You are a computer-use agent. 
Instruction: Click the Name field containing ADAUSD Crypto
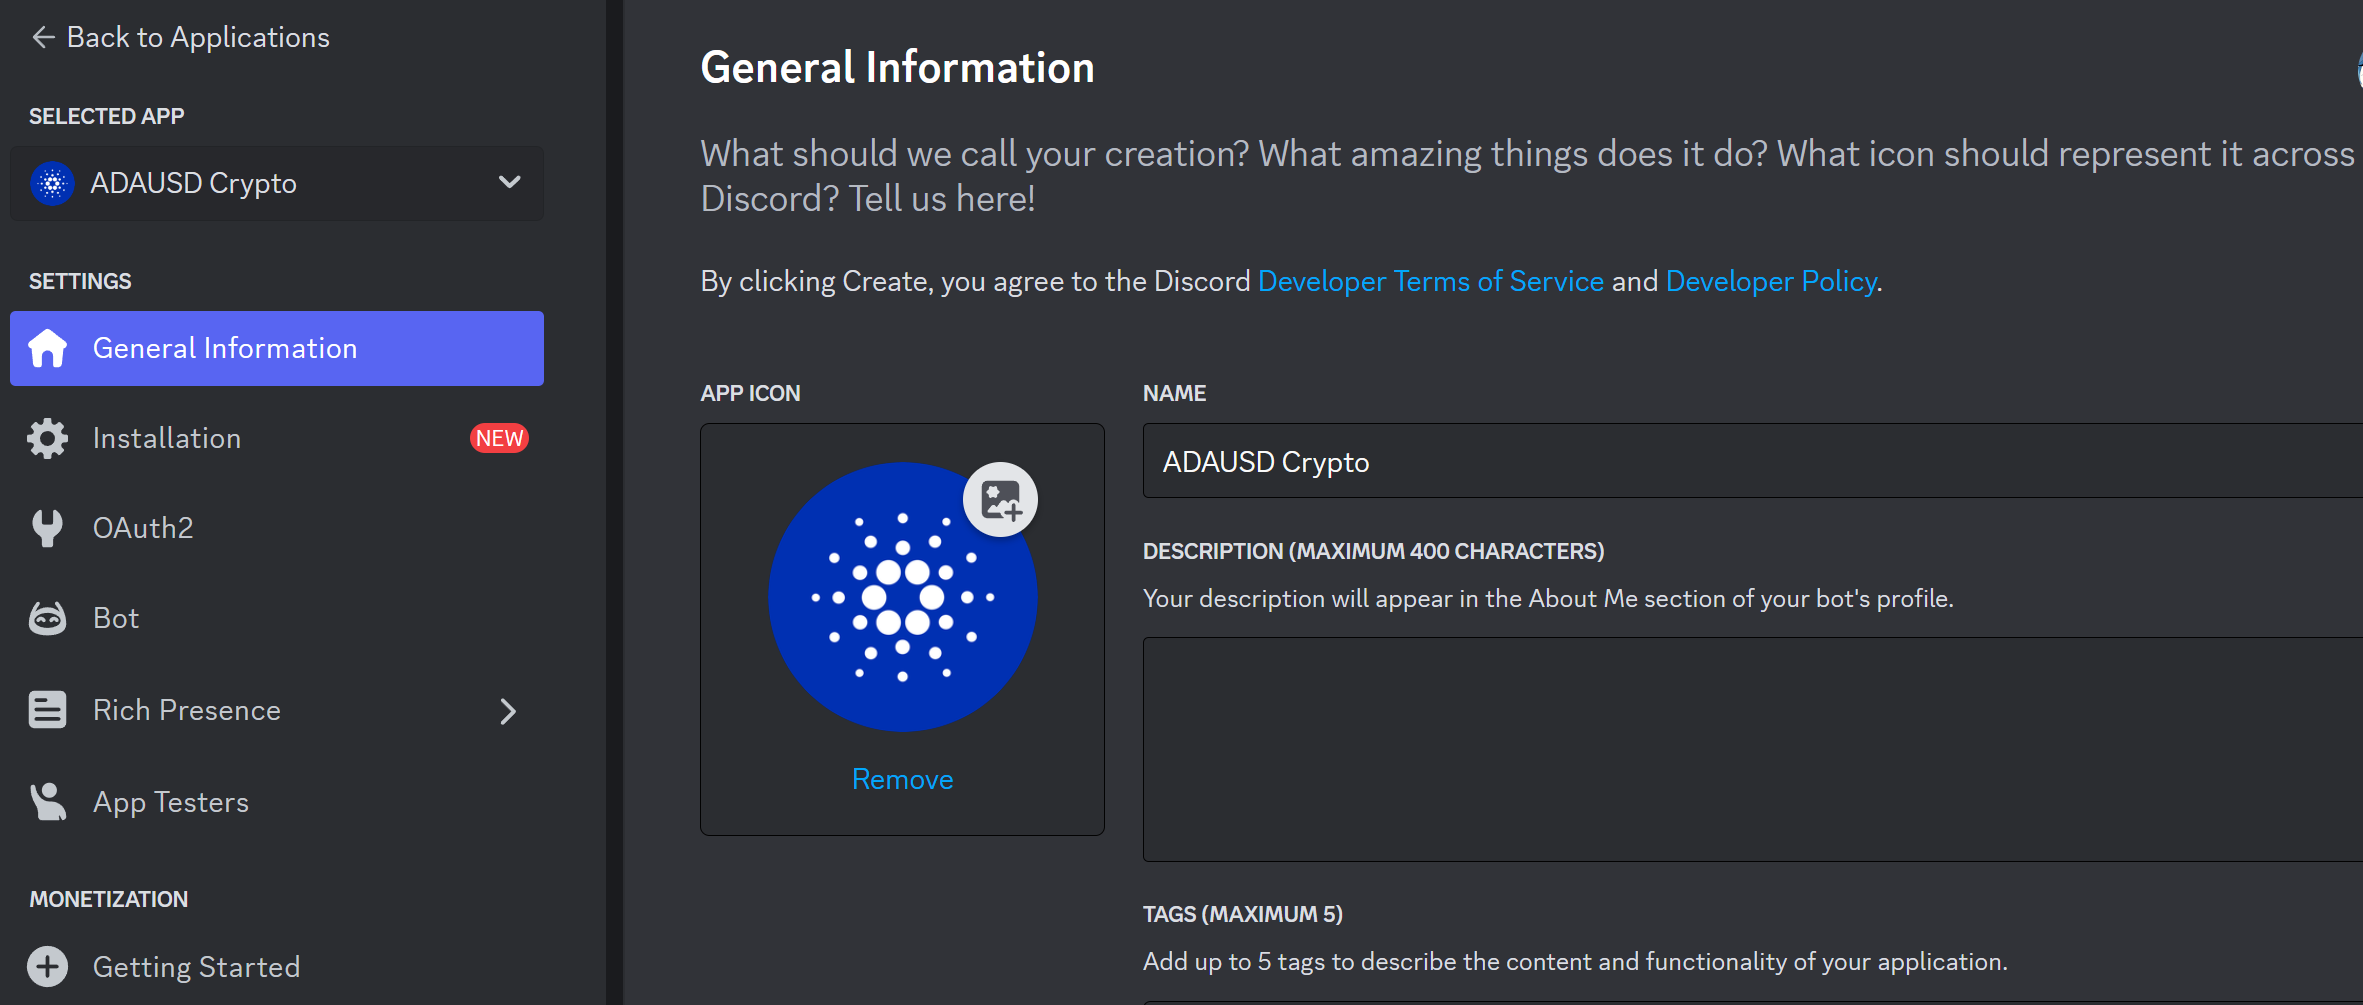coord(1752,461)
